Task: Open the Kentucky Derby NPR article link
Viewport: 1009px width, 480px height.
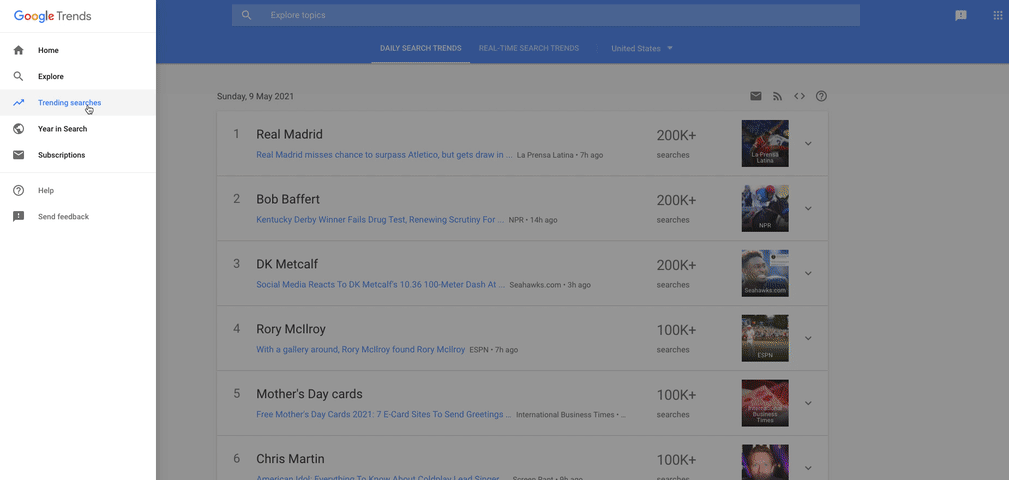Action: tap(380, 220)
